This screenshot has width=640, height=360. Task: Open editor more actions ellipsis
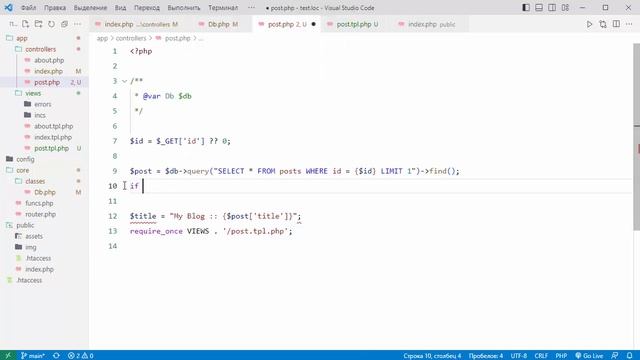pyautogui.click(x=629, y=24)
